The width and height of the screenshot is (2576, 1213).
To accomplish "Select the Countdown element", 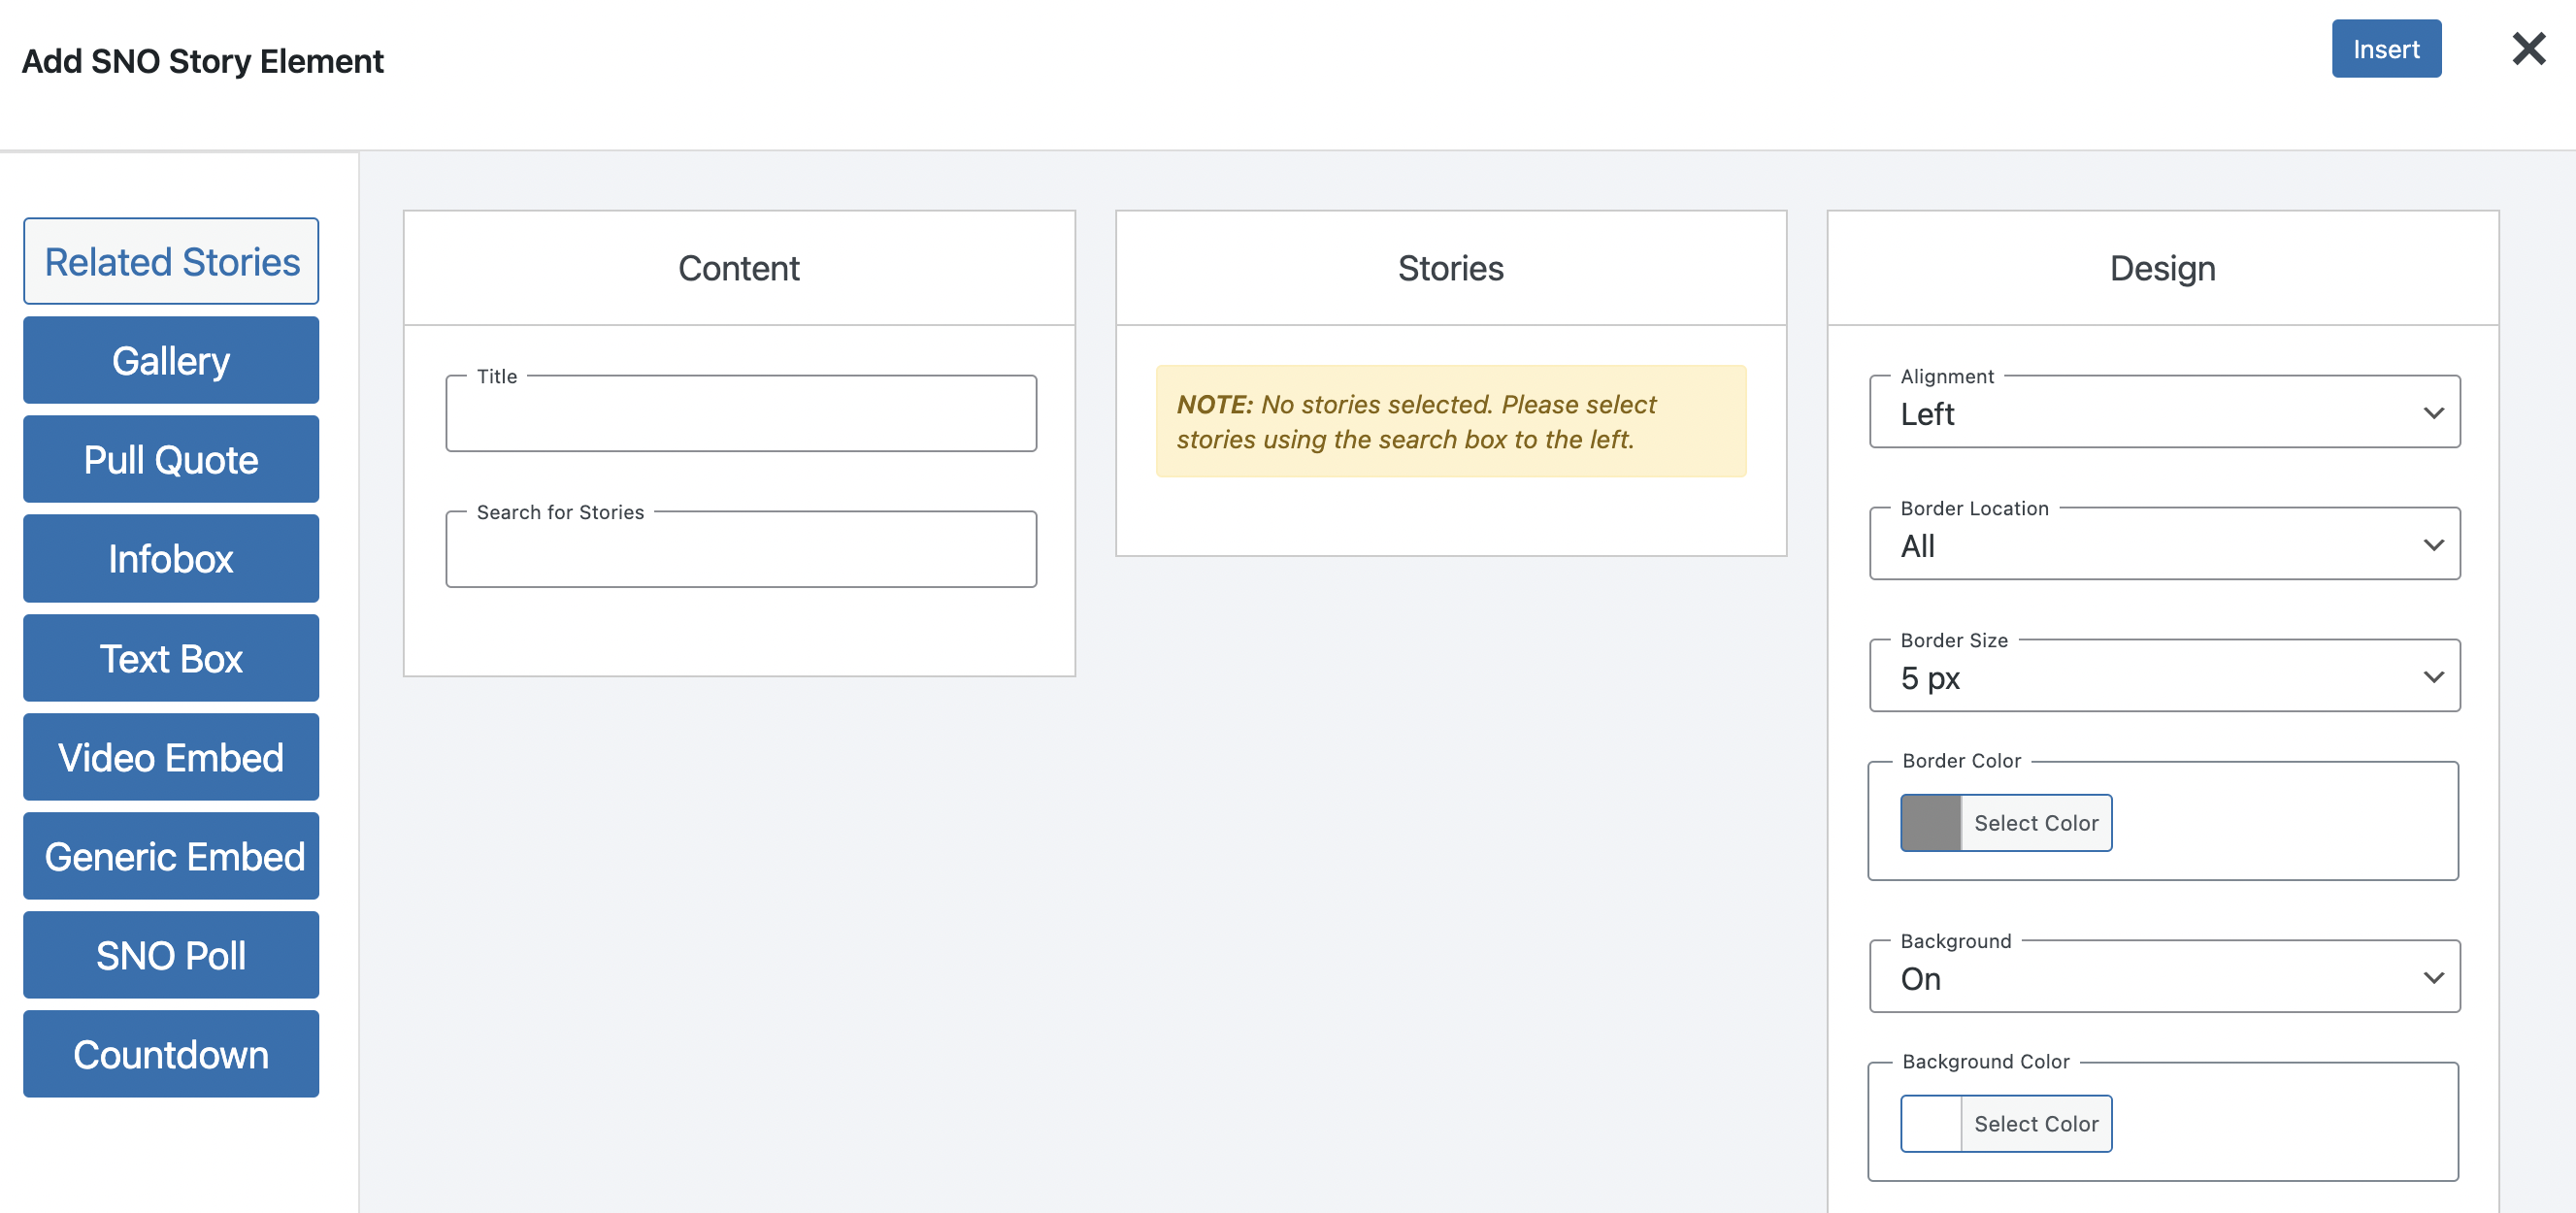I will click(171, 1054).
